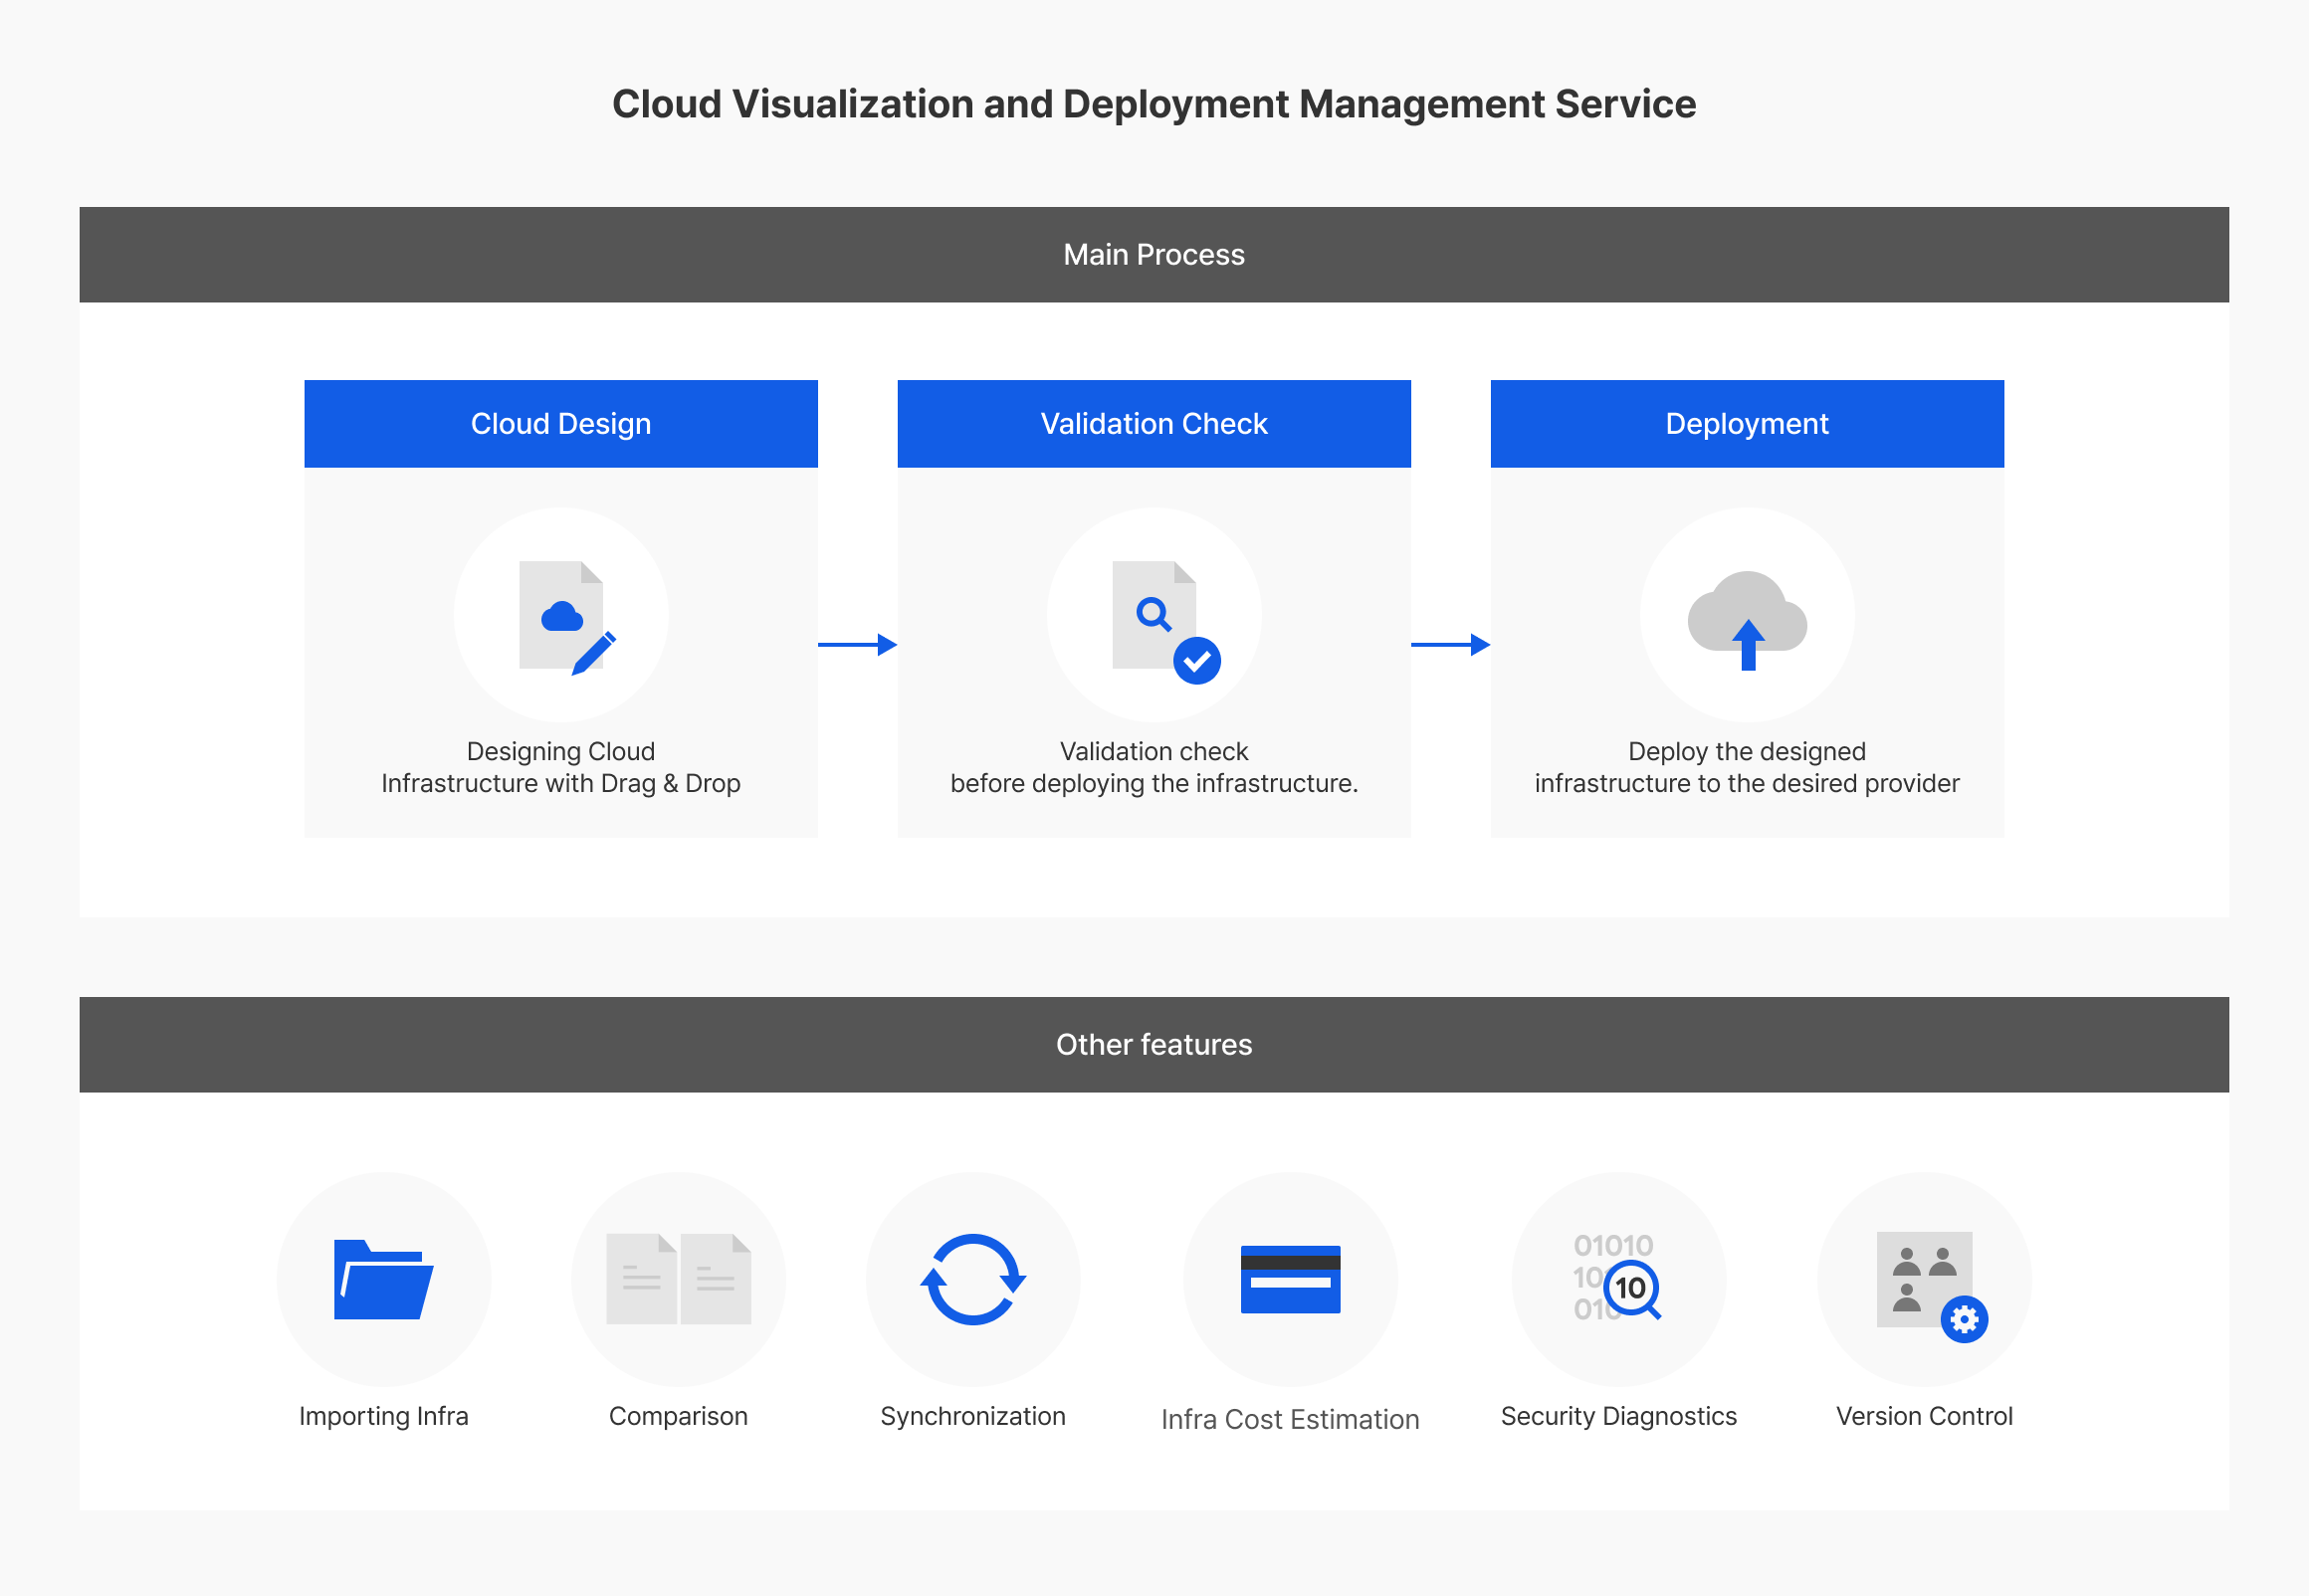2309x1596 pixels.
Task: Open the Main Process section header
Action: pos(1154,254)
